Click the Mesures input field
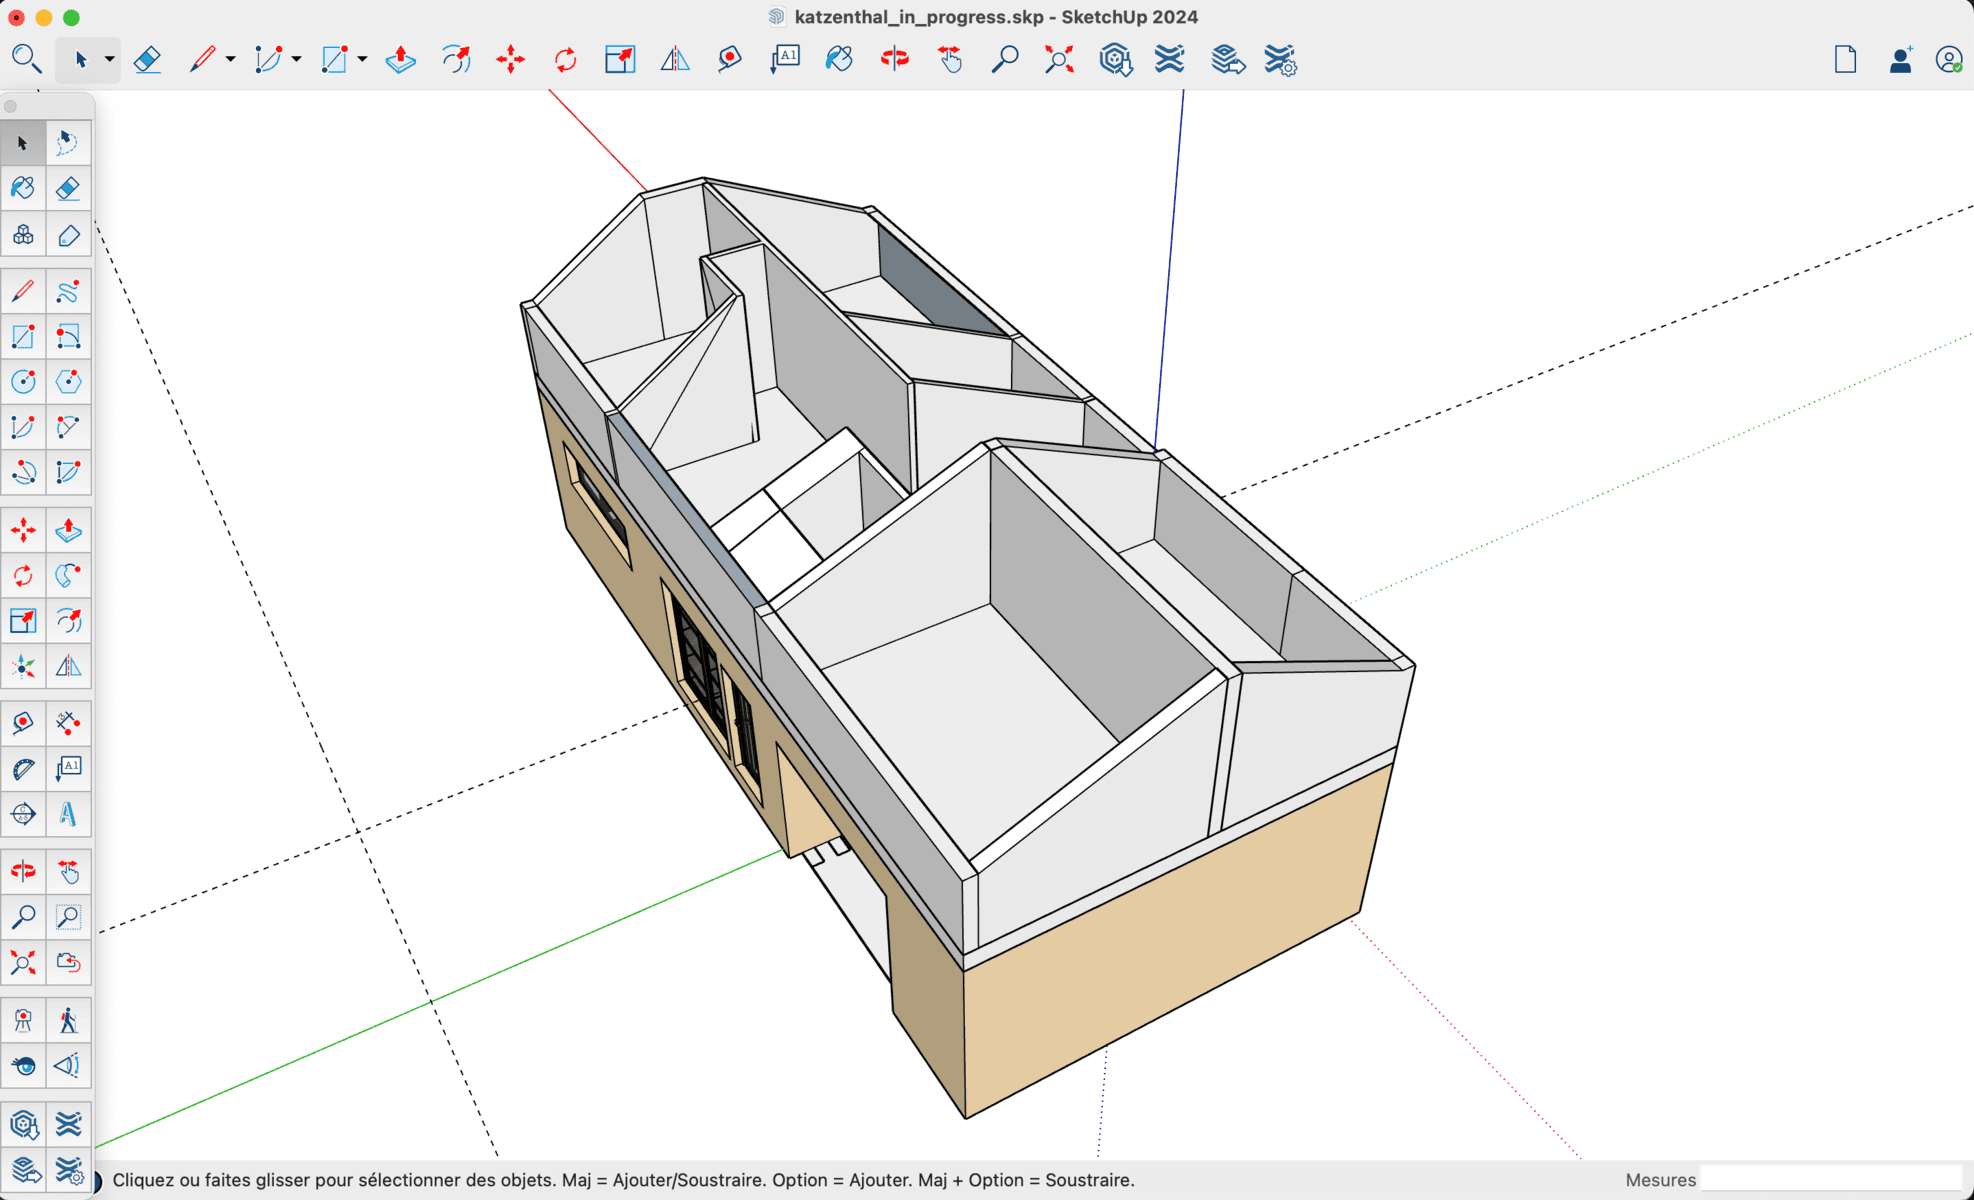 [x=1830, y=1180]
